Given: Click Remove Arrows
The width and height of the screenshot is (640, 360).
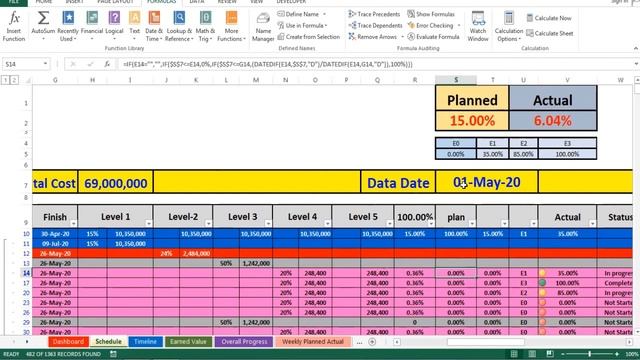Looking at the screenshot, I should (x=373, y=37).
